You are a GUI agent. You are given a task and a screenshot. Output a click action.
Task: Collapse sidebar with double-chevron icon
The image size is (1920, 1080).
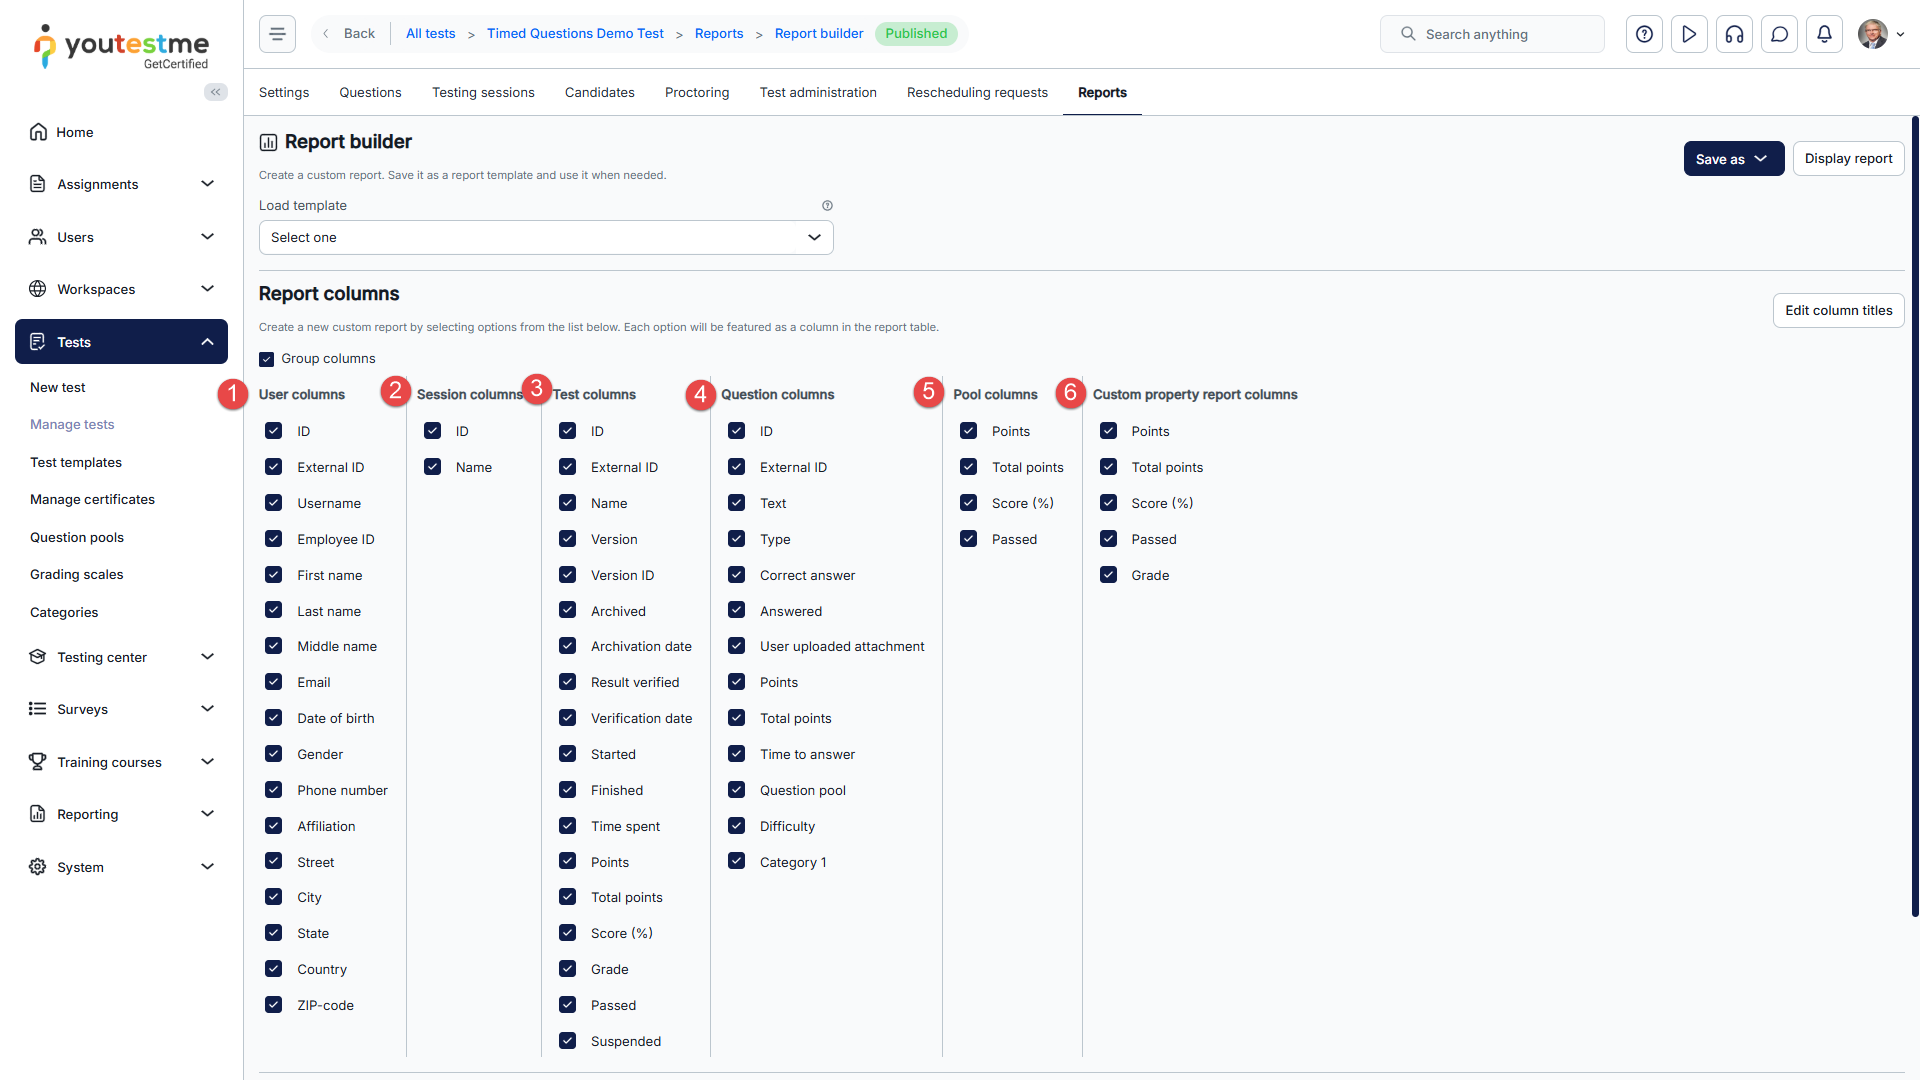(x=215, y=92)
